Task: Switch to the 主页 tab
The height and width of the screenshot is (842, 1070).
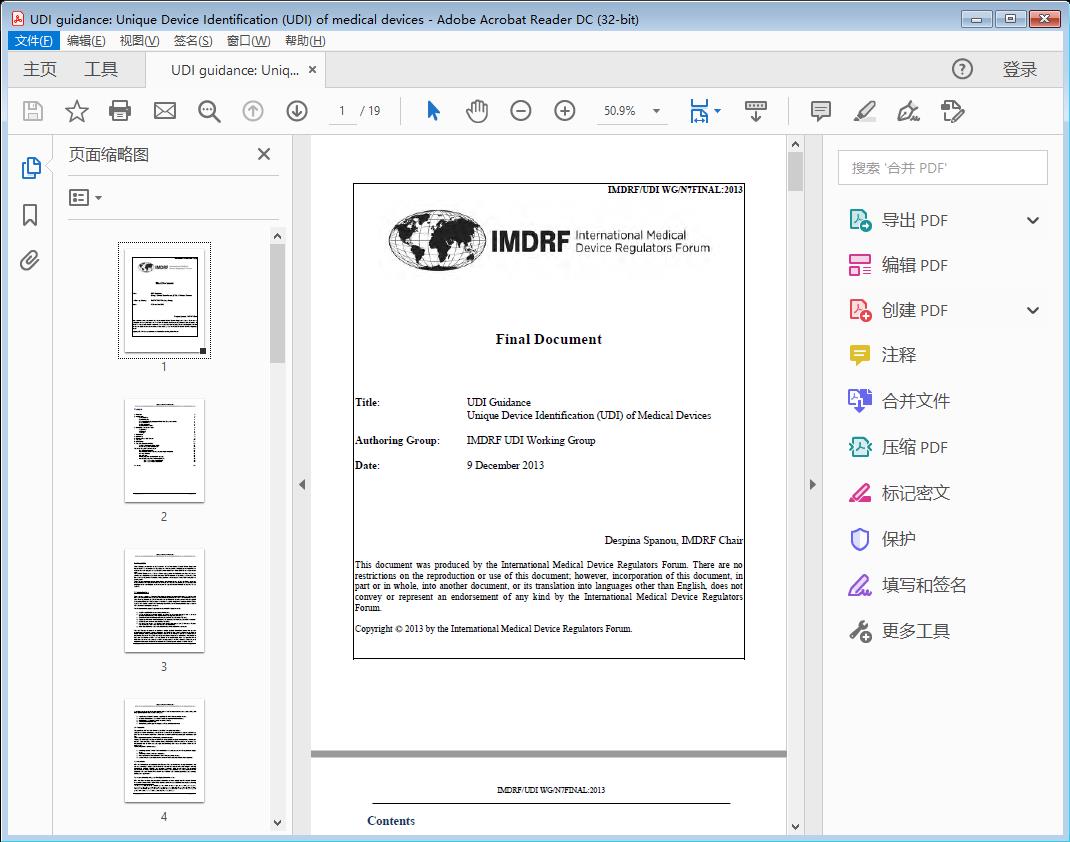Action: (x=39, y=69)
